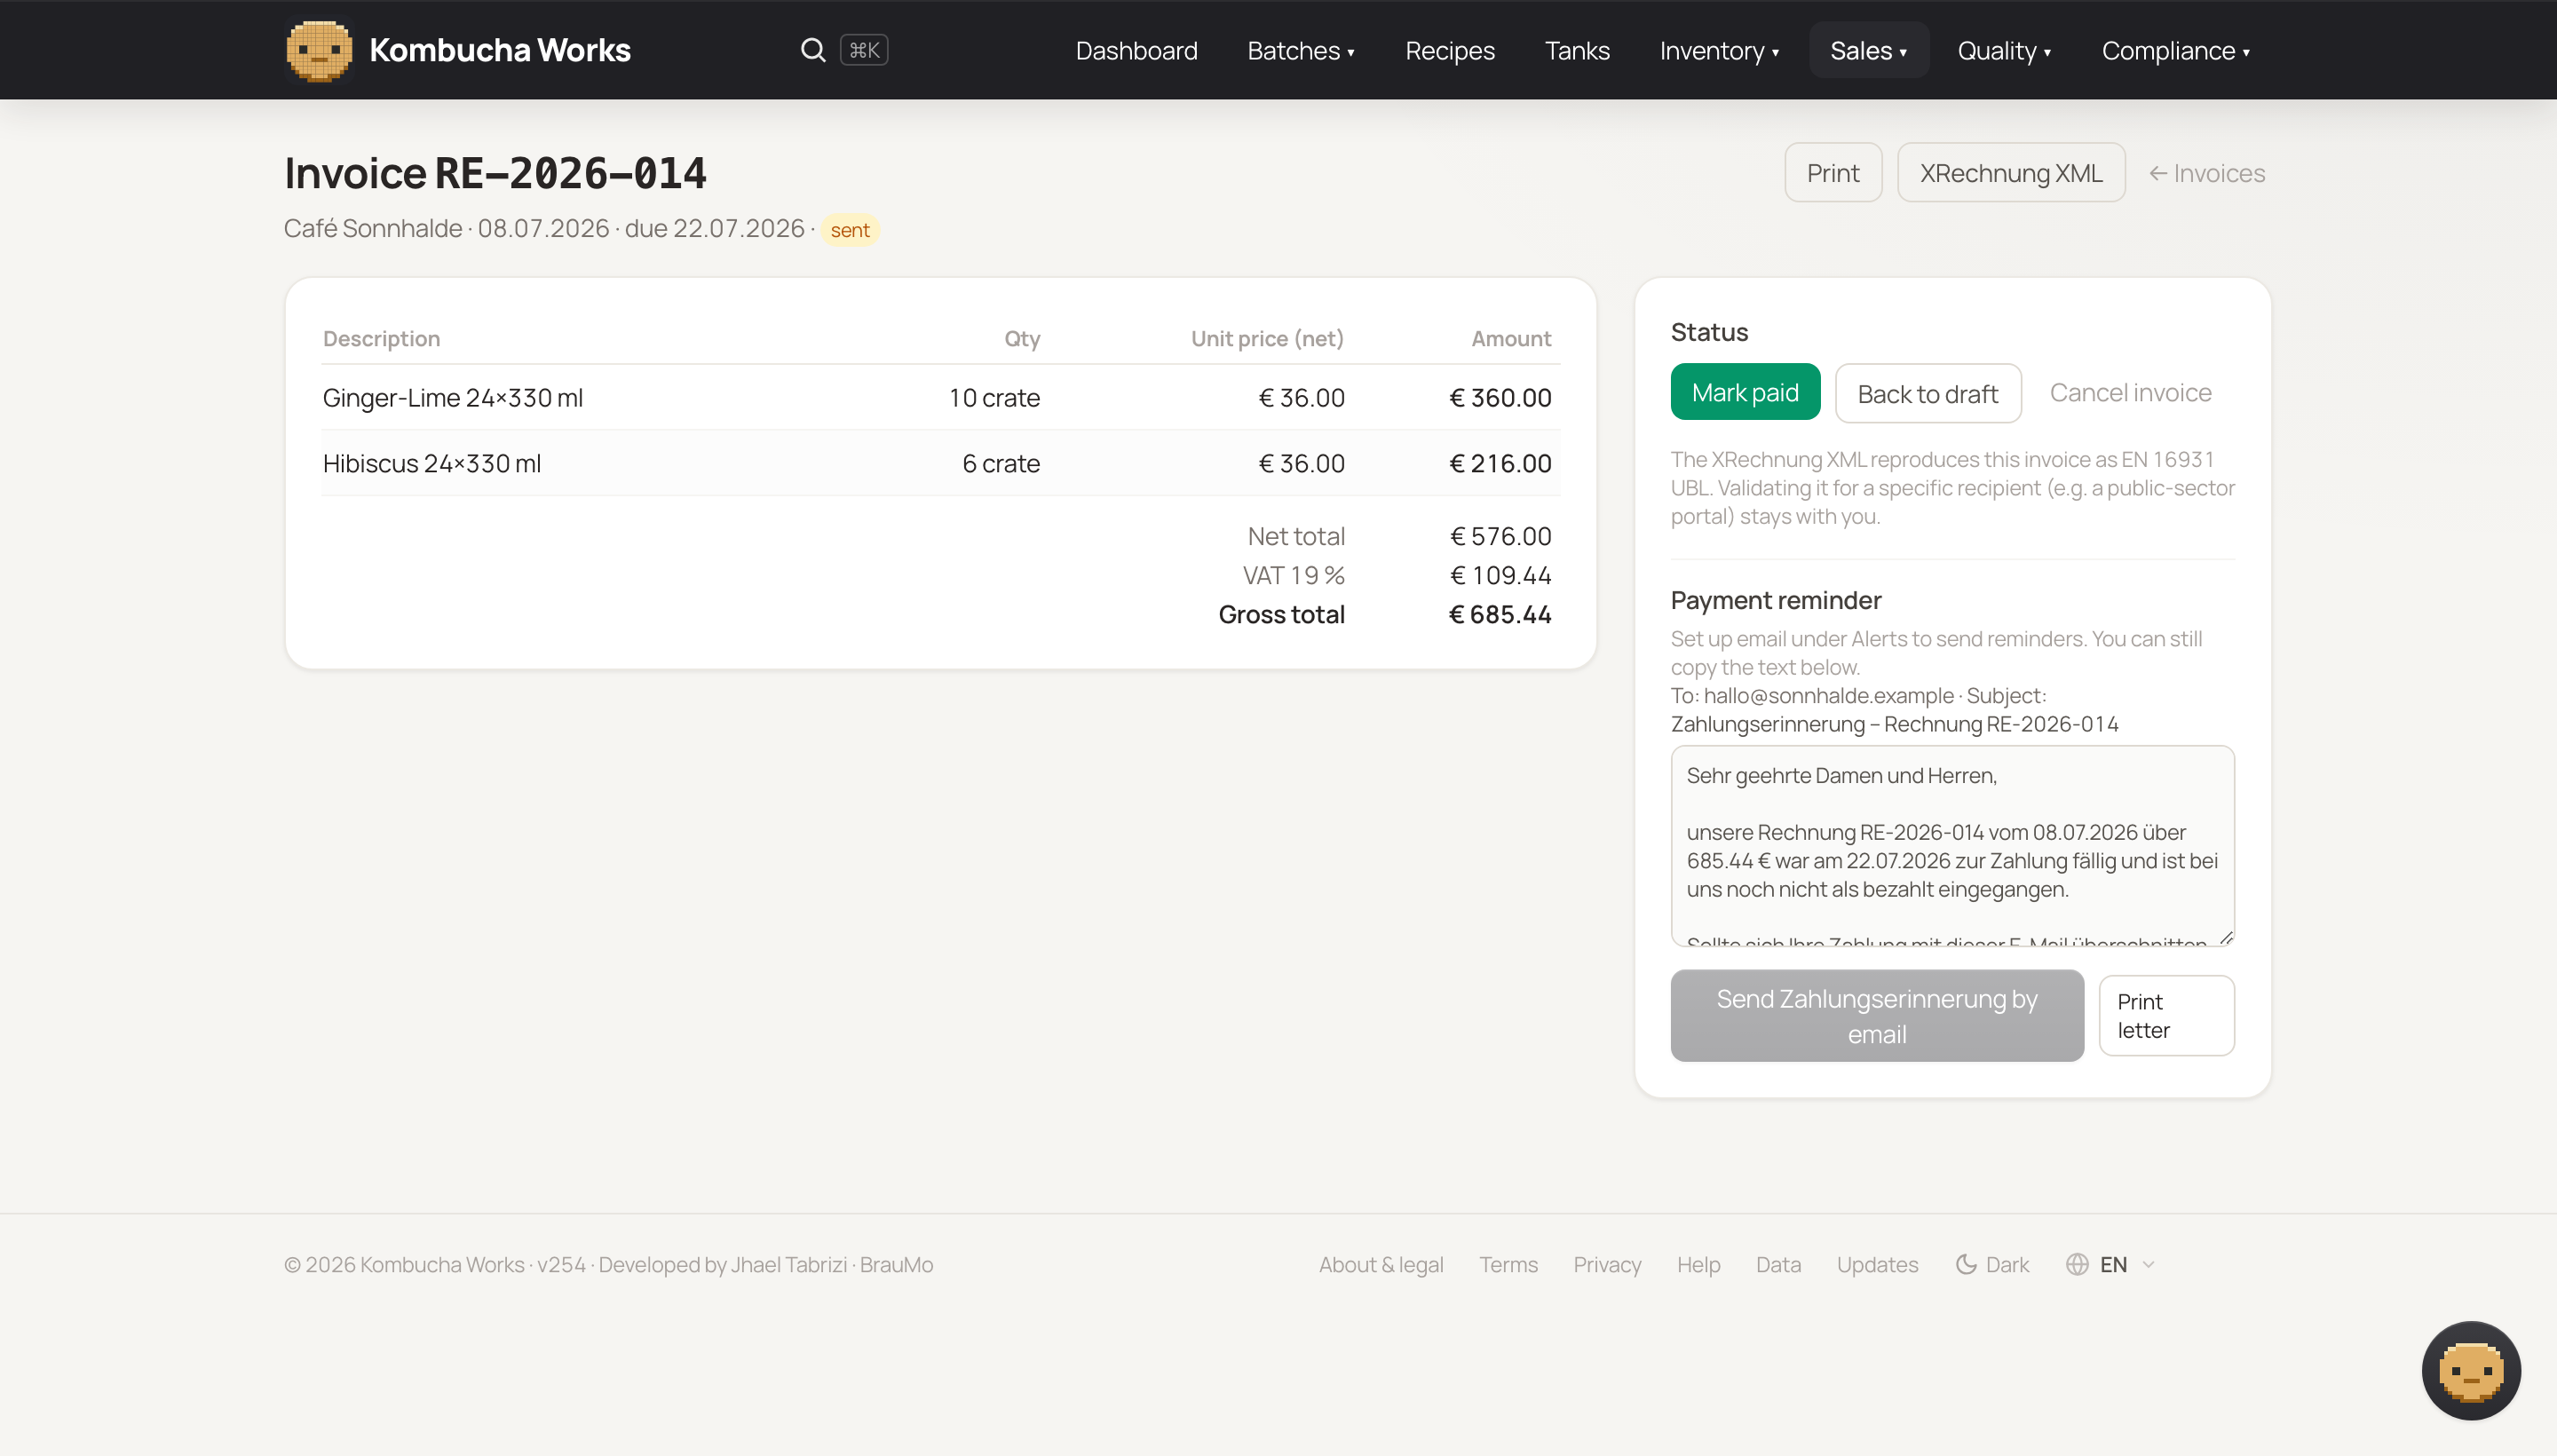
Task: Grab the textarea resize handle
Action: point(2226,937)
